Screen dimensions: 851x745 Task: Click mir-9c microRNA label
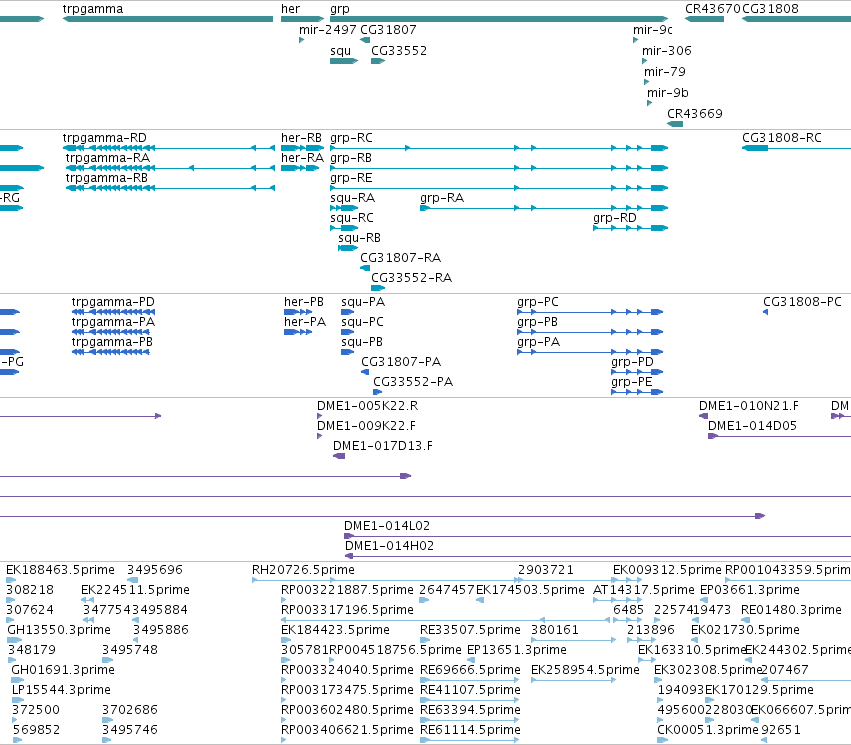(653, 30)
